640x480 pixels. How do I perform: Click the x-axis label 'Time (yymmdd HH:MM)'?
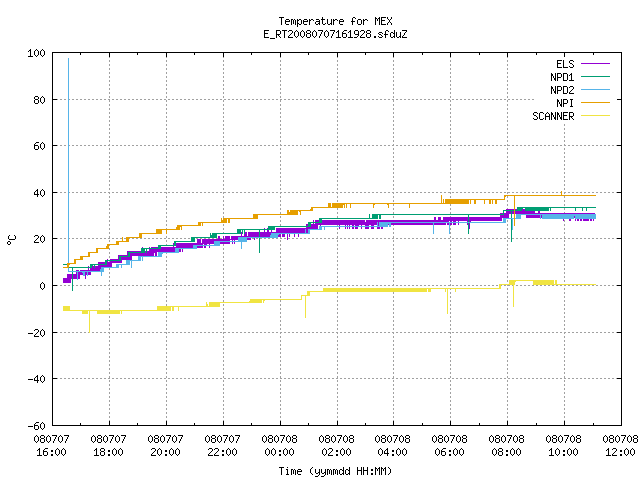click(335, 471)
